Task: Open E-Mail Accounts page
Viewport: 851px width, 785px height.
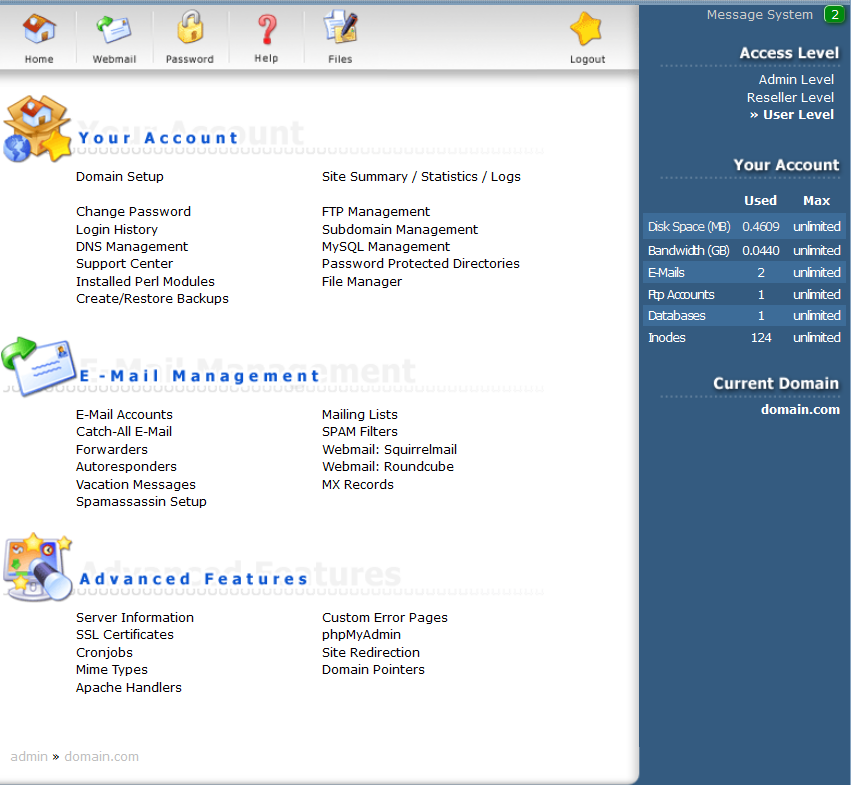Action: click(124, 415)
